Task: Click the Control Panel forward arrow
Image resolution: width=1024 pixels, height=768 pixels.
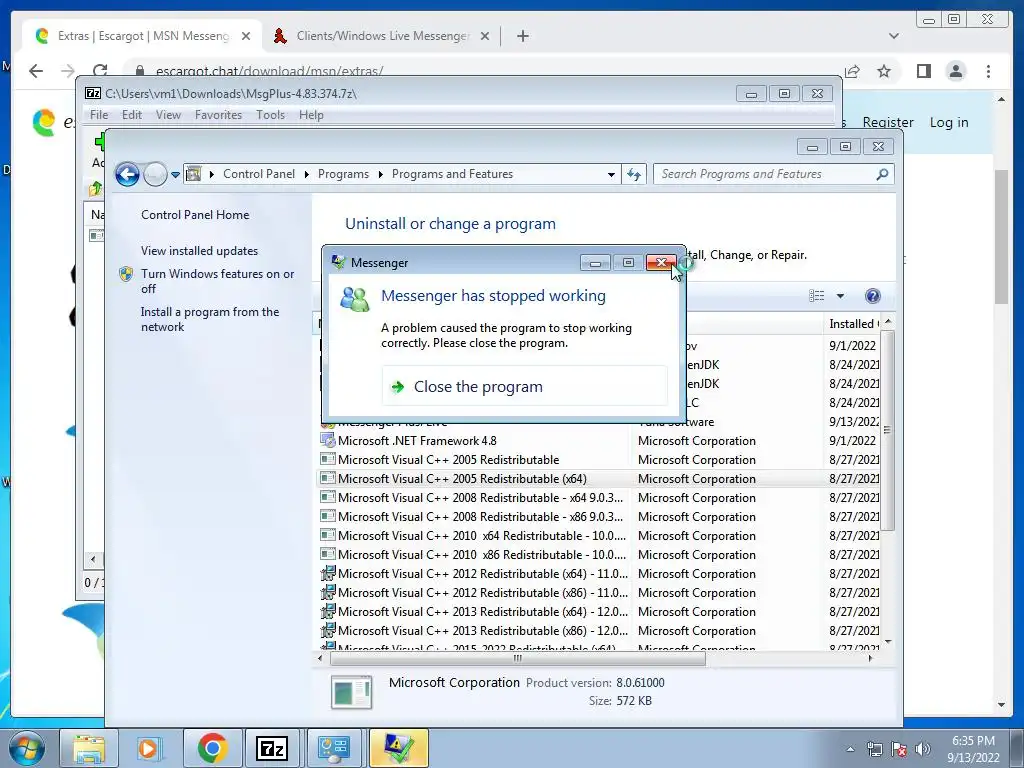Action: coord(155,174)
